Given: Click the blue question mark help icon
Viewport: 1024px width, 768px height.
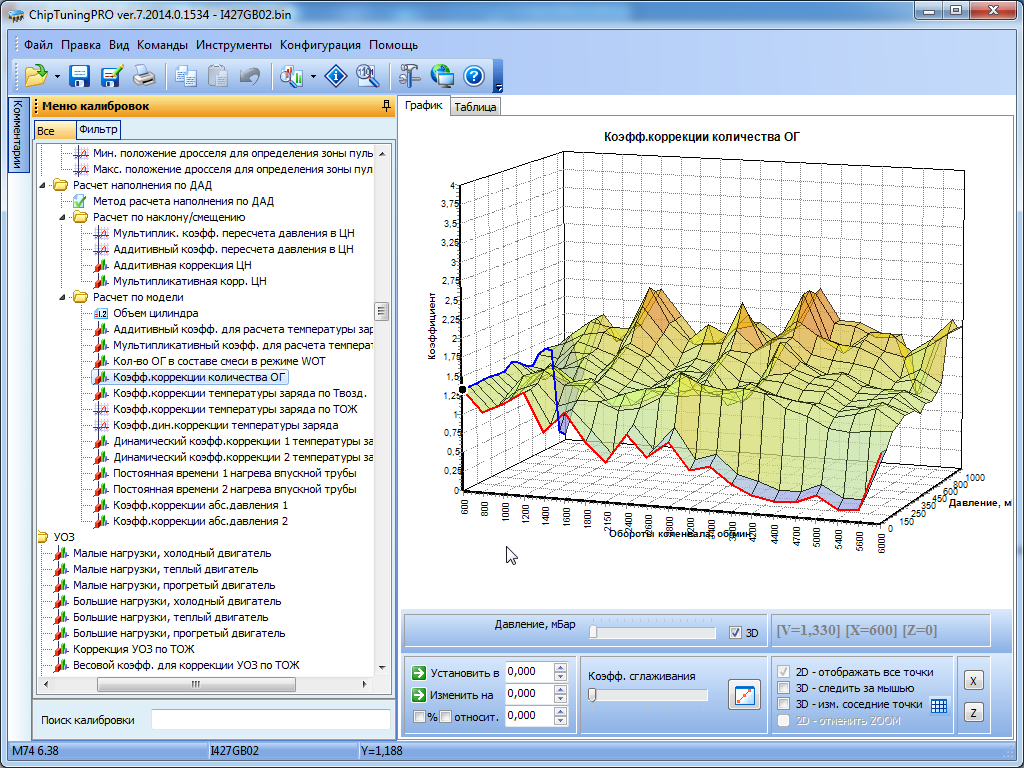Looking at the screenshot, I should (474, 76).
